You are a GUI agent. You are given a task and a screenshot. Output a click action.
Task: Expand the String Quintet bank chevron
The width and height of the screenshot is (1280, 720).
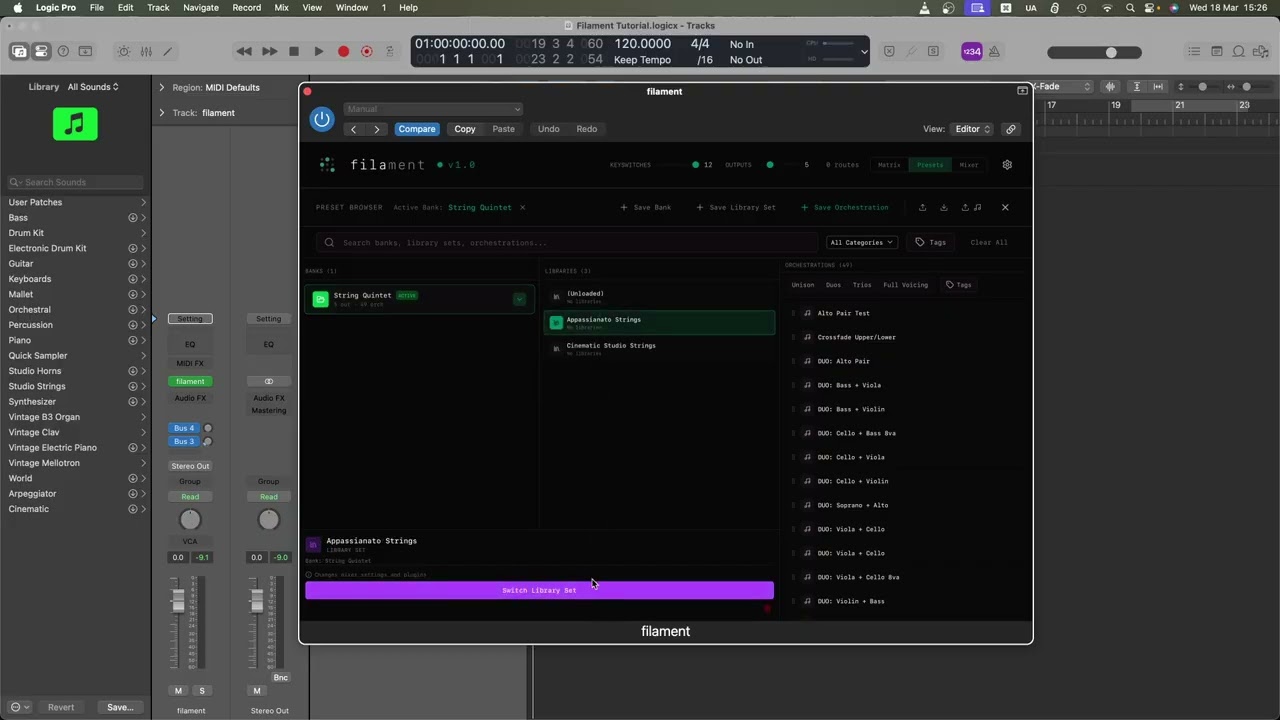(x=519, y=299)
